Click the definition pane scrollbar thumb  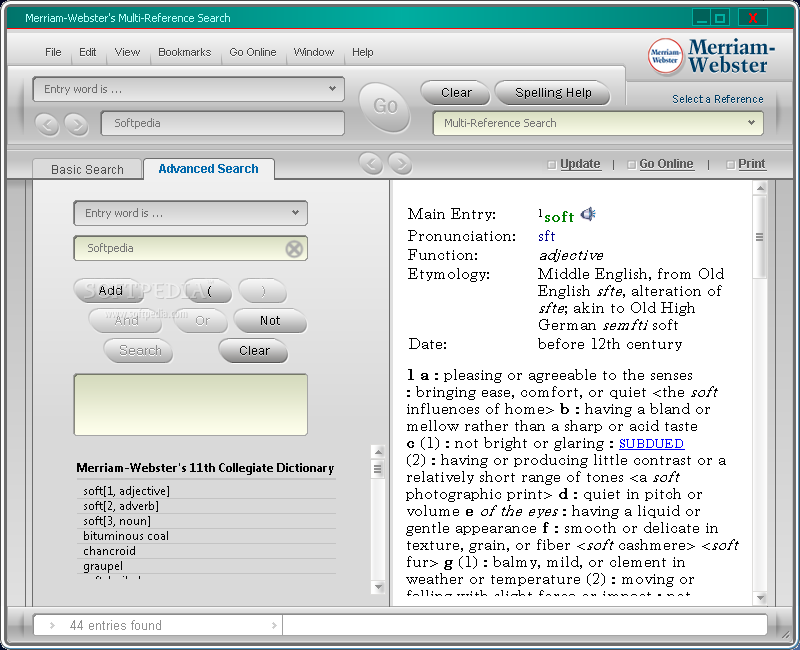coord(760,237)
